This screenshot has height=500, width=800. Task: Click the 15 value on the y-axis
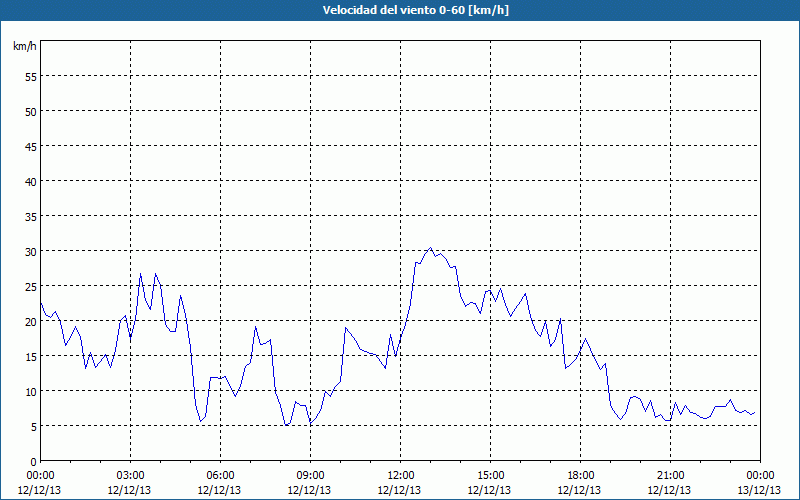click(31, 356)
